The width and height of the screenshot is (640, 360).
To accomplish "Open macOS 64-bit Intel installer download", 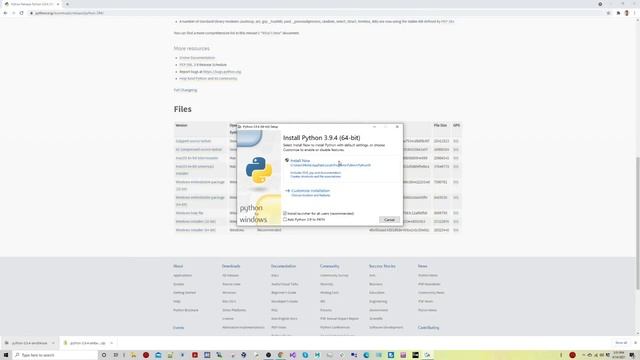I will pyautogui.click(x=197, y=158).
